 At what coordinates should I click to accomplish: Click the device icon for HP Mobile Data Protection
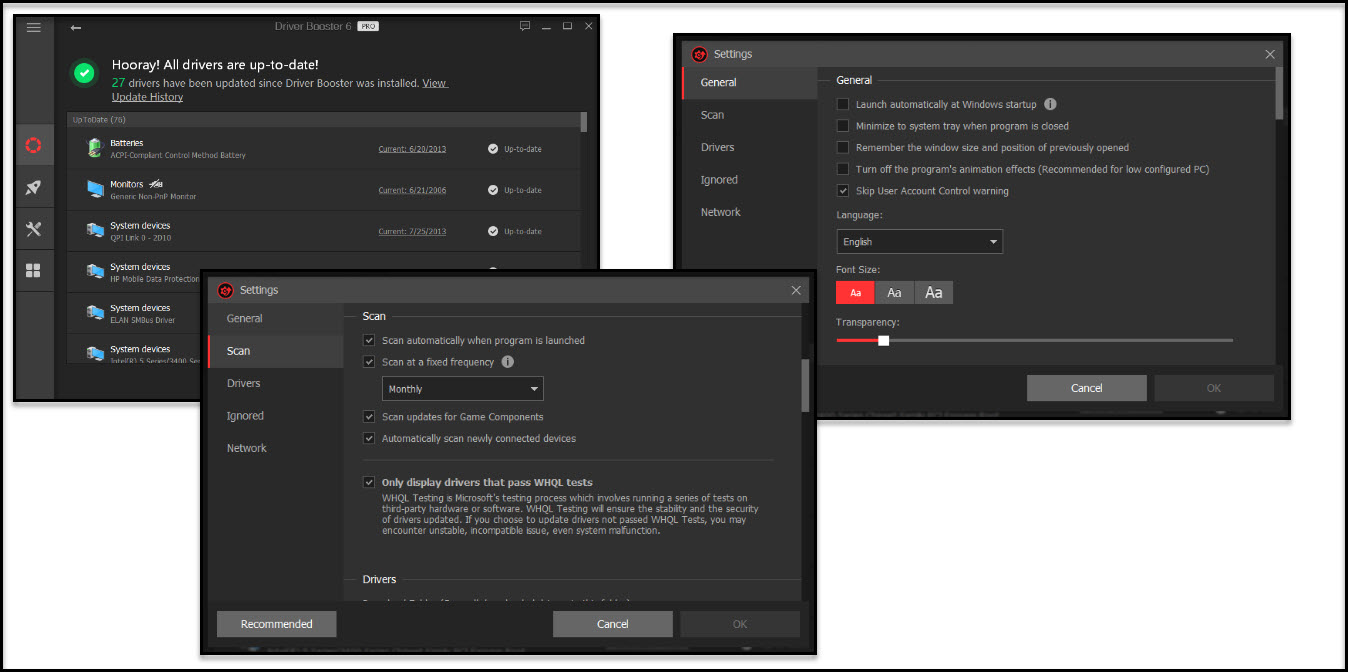(x=95, y=271)
